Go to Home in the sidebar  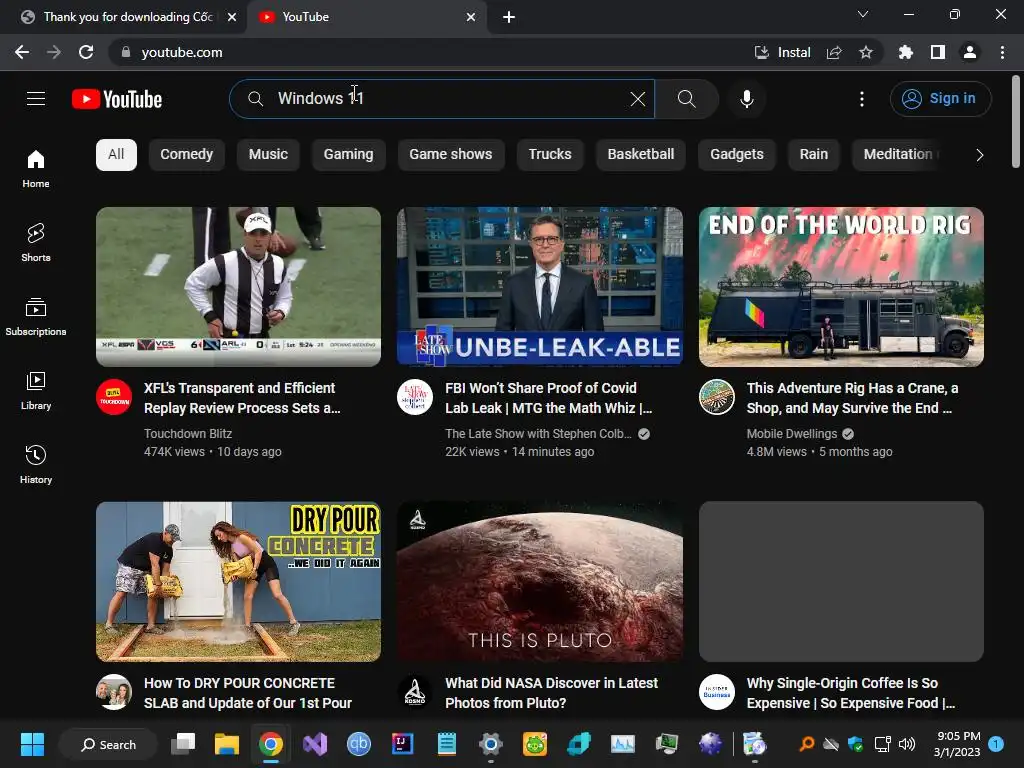point(36,168)
